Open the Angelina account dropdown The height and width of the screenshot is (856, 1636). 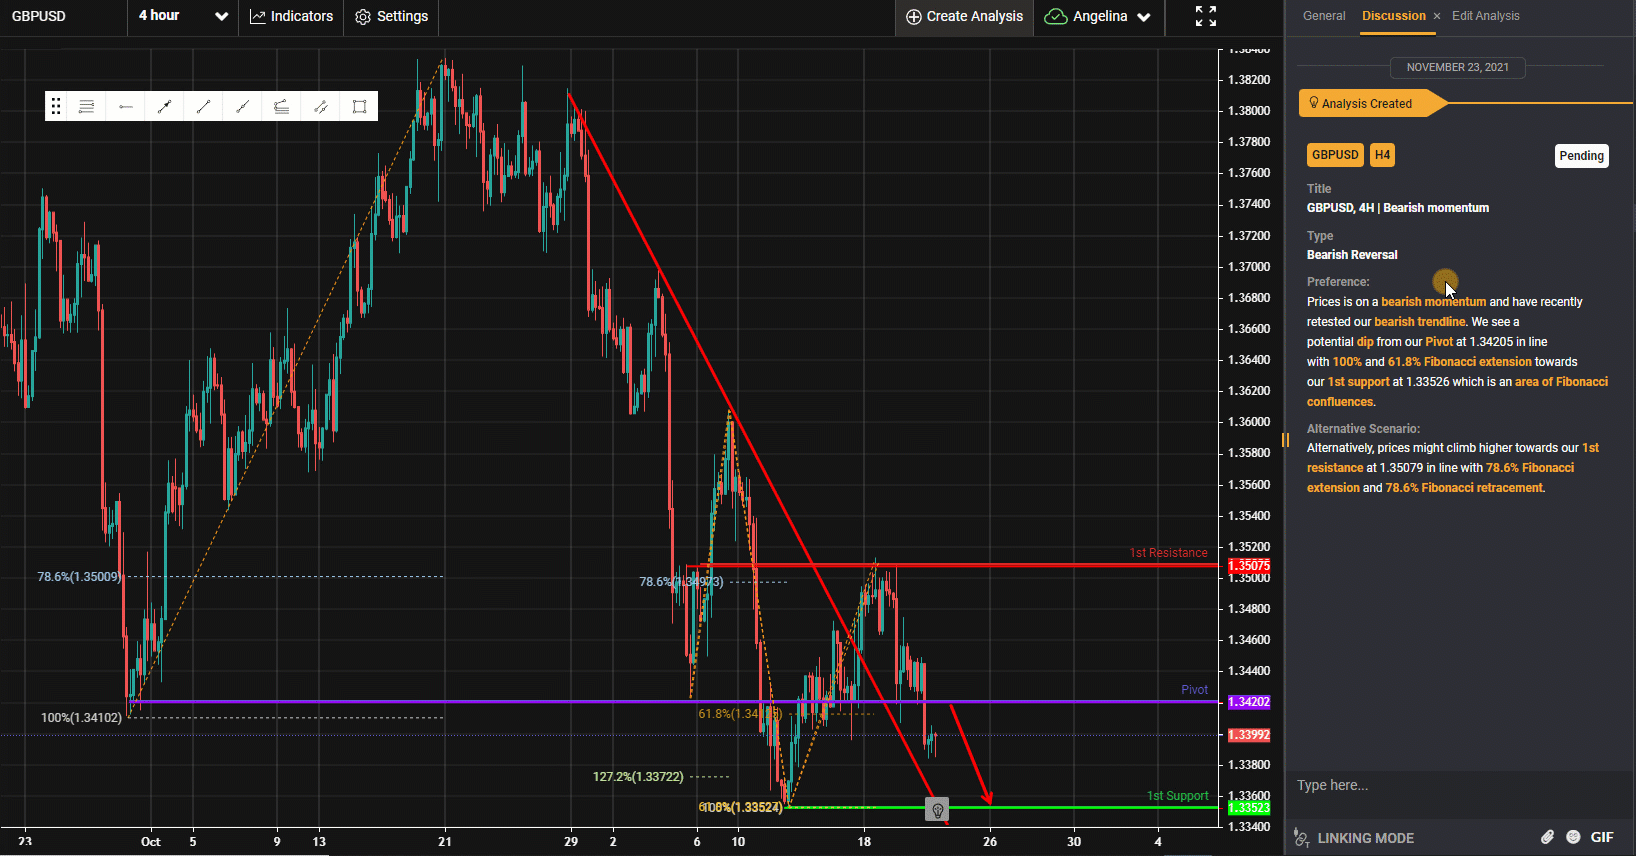click(x=1098, y=16)
